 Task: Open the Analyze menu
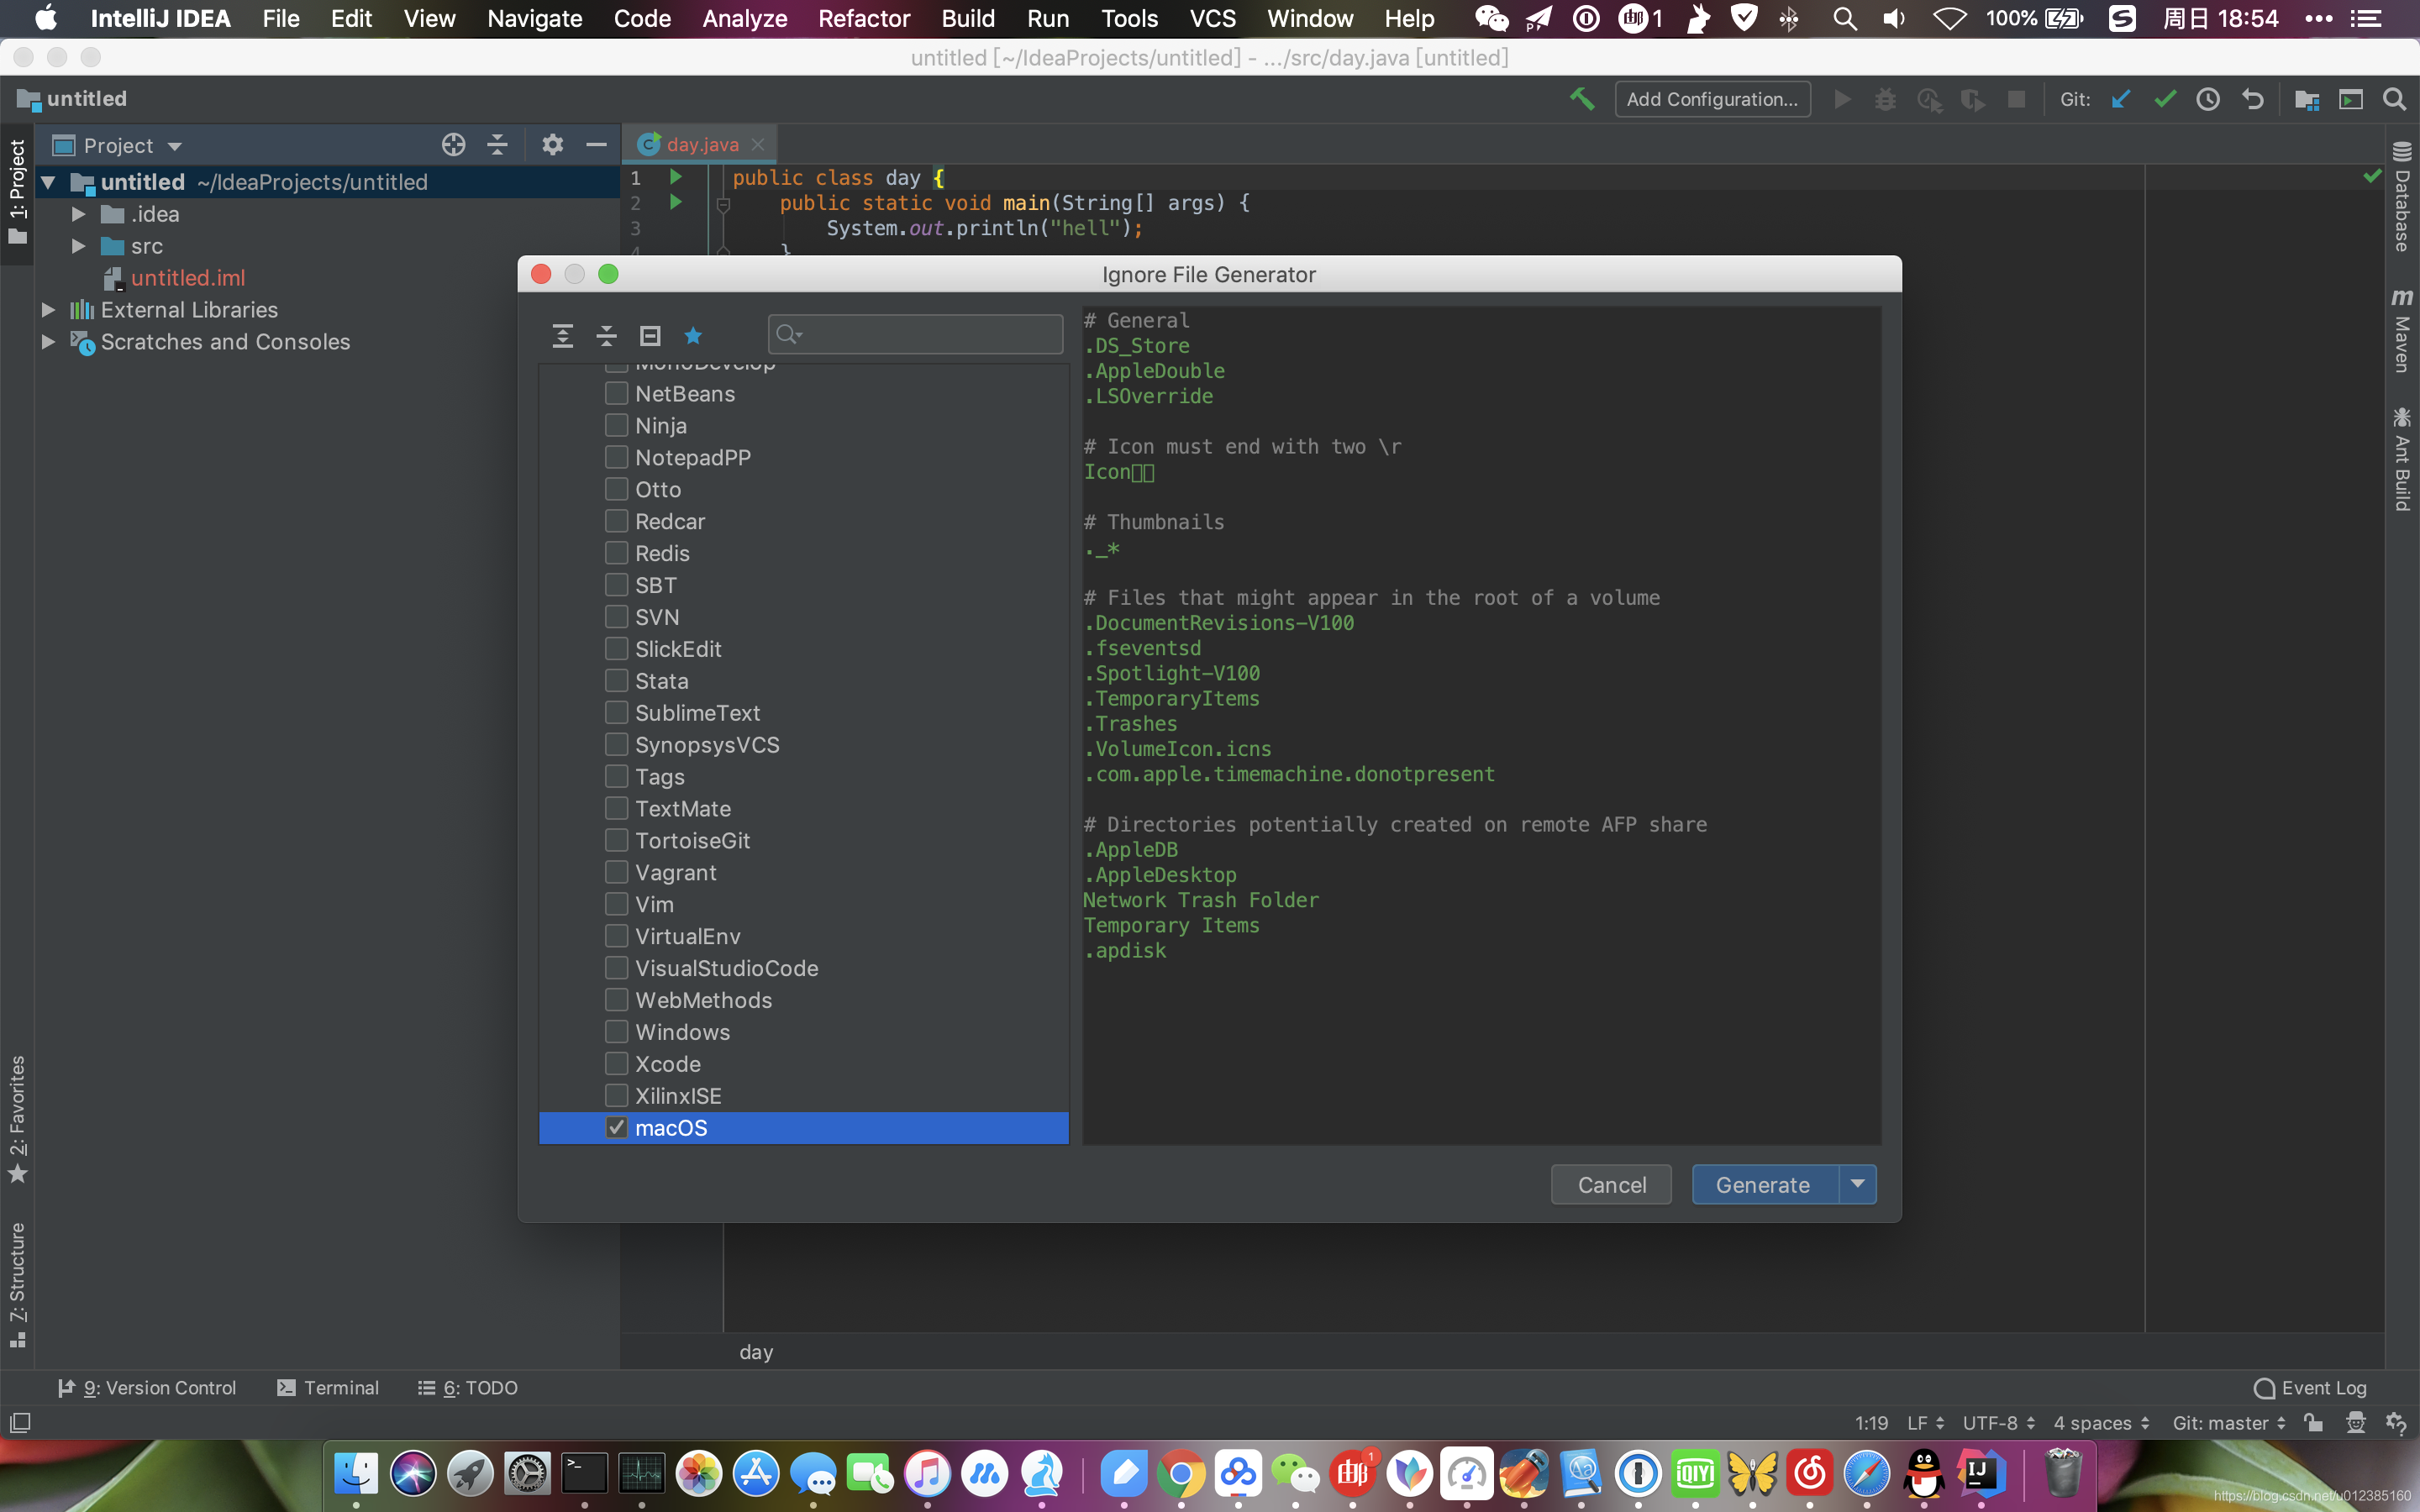tap(744, 18)
